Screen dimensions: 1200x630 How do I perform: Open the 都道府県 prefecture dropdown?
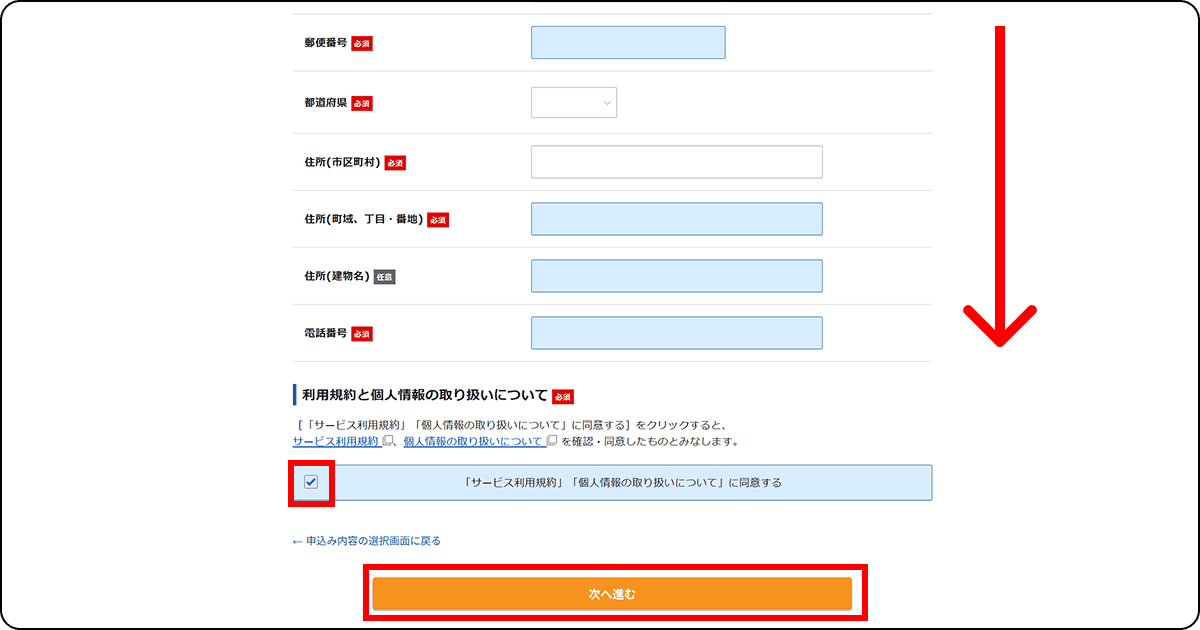[574, 102]
